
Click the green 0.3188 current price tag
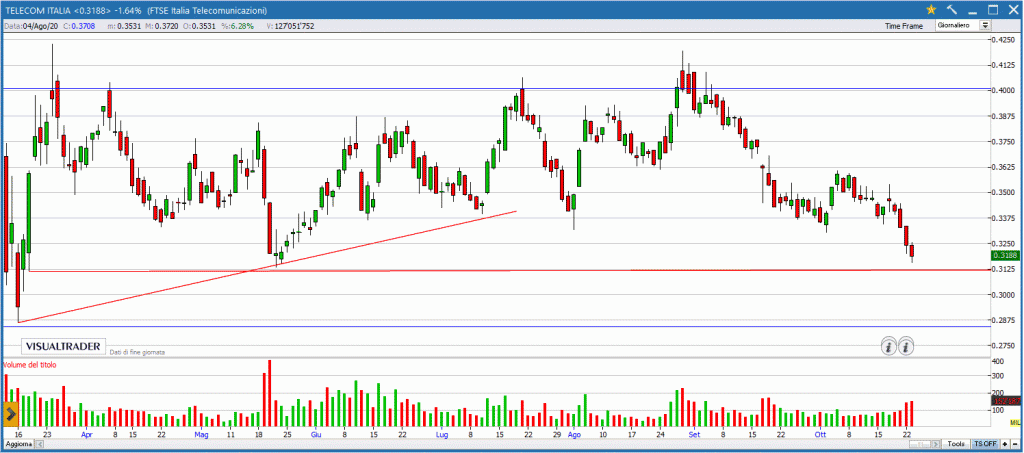coord(1006,256)
